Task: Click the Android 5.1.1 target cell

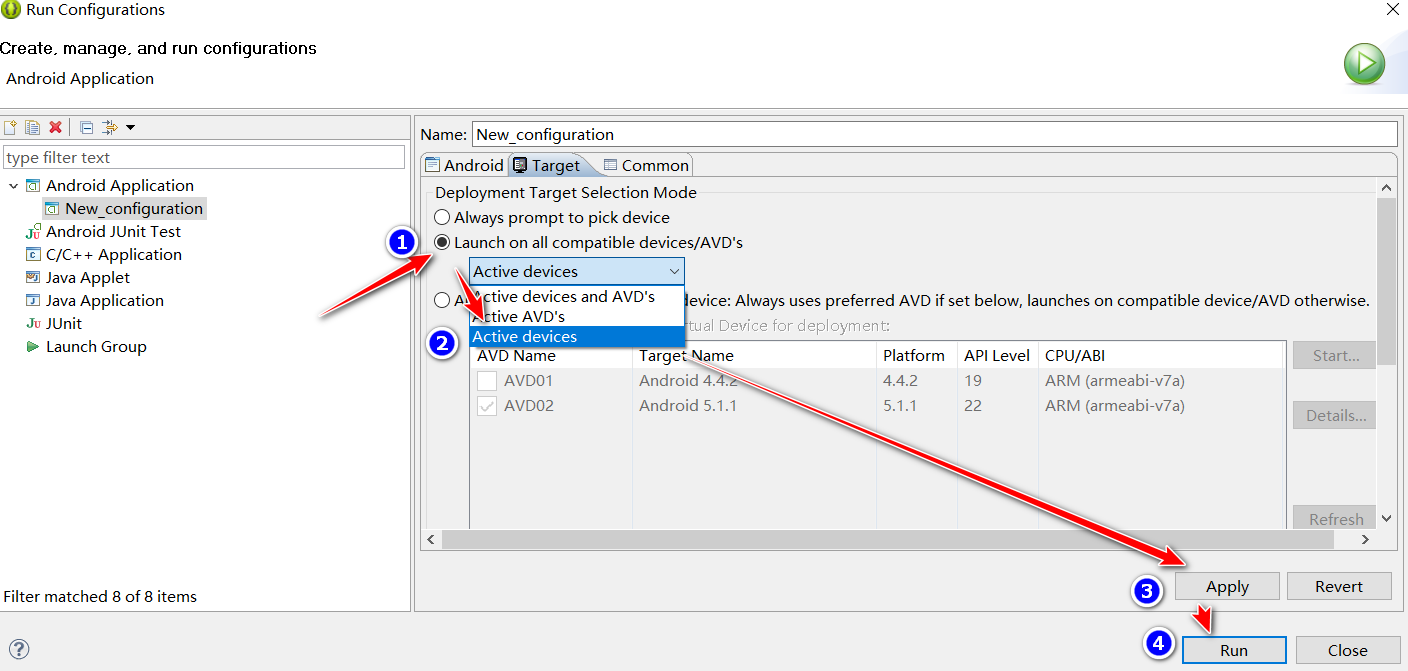Action: point(687,406)
